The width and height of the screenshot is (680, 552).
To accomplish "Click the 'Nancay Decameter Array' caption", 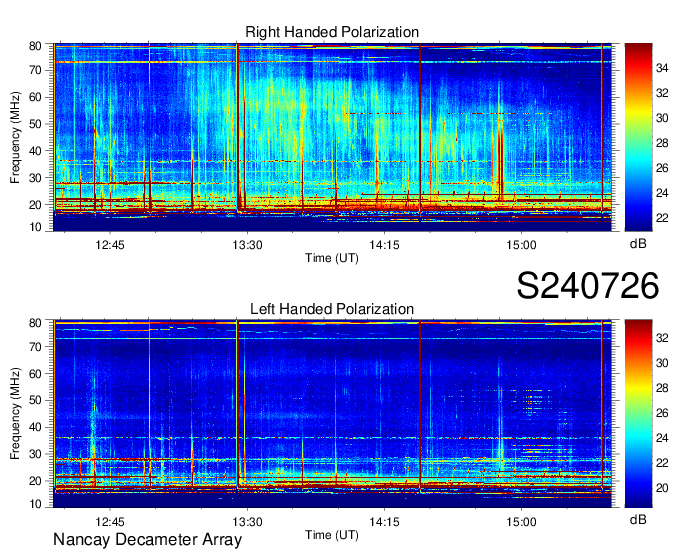I will pos(147,539).
